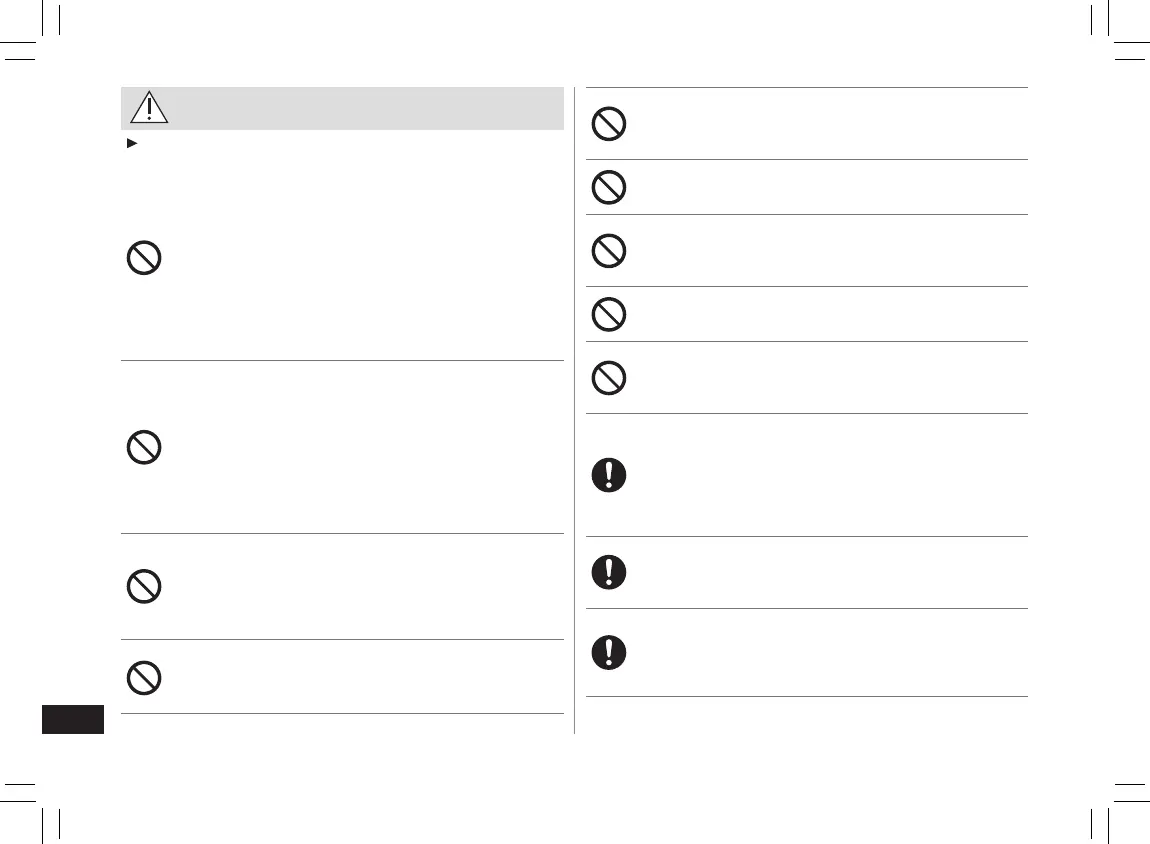Click the warning triangle icon in the gray header
The image size is (1150, 844).
[148, 108]
